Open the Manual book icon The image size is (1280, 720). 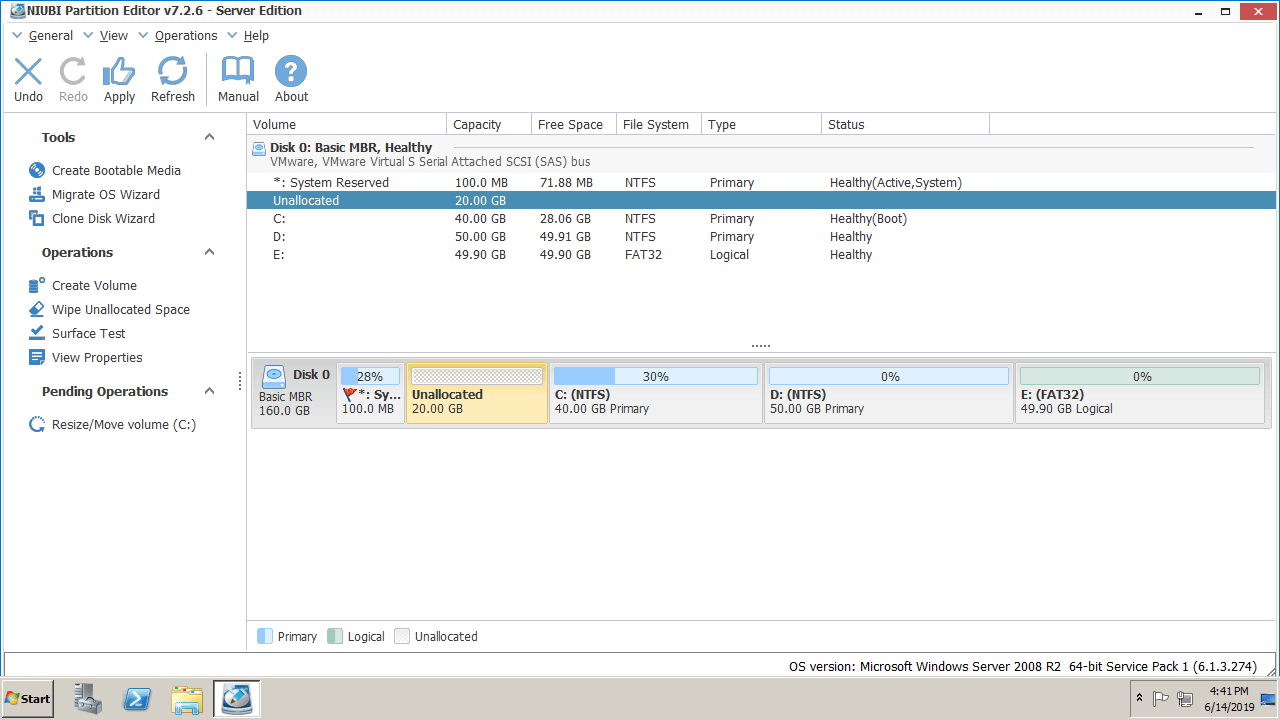[238, 79]
